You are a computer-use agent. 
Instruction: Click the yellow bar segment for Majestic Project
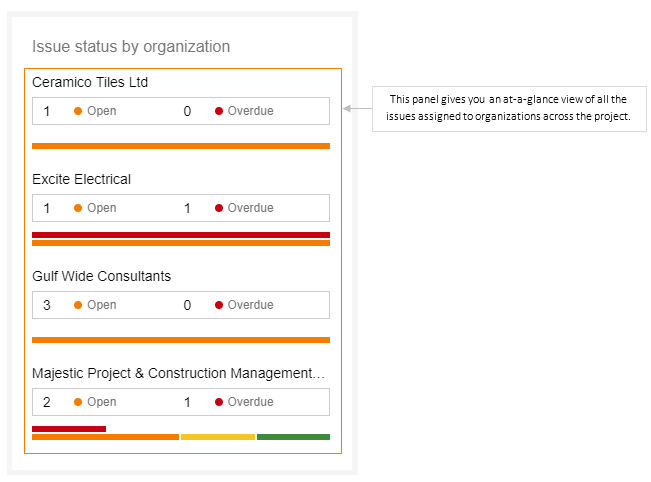[x=218, y=437]
